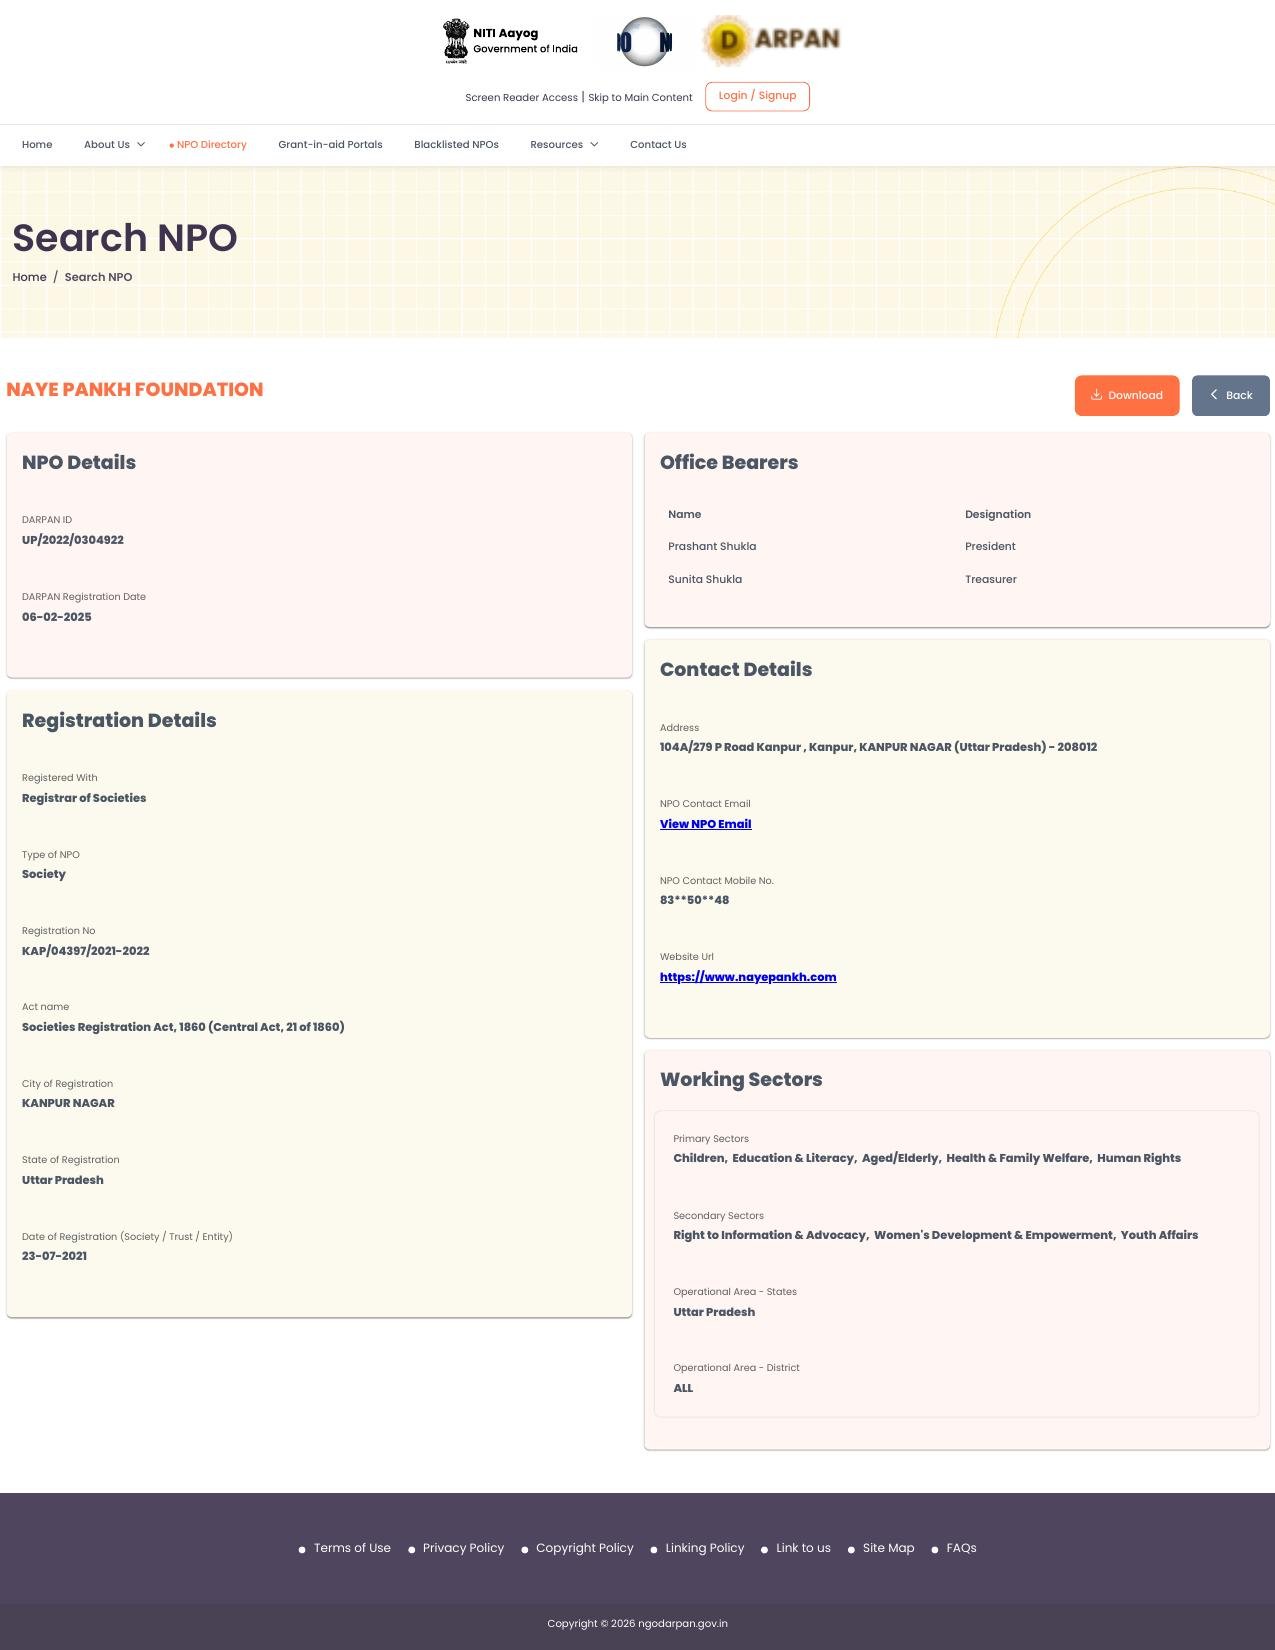
Task: Click the NAYE PANKH FOUNDATION title
Action: tap(135, 390)
